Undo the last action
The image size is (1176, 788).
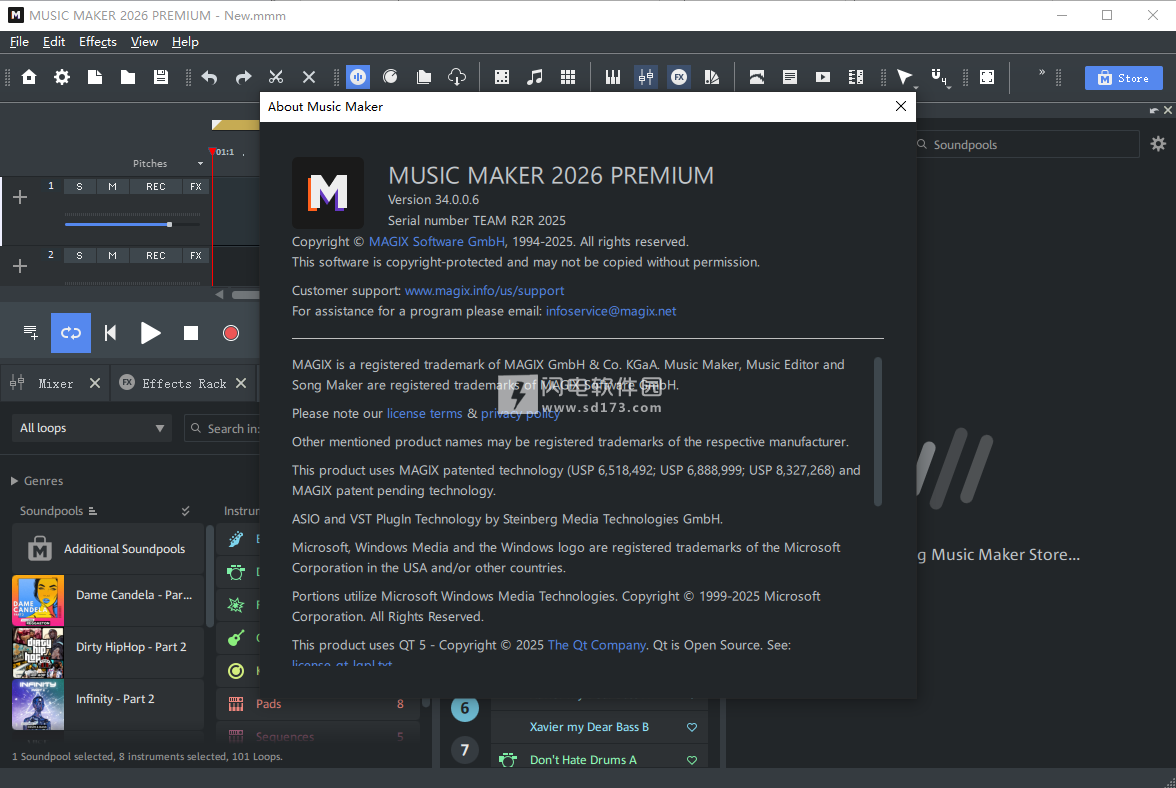(x=209, y=77)
